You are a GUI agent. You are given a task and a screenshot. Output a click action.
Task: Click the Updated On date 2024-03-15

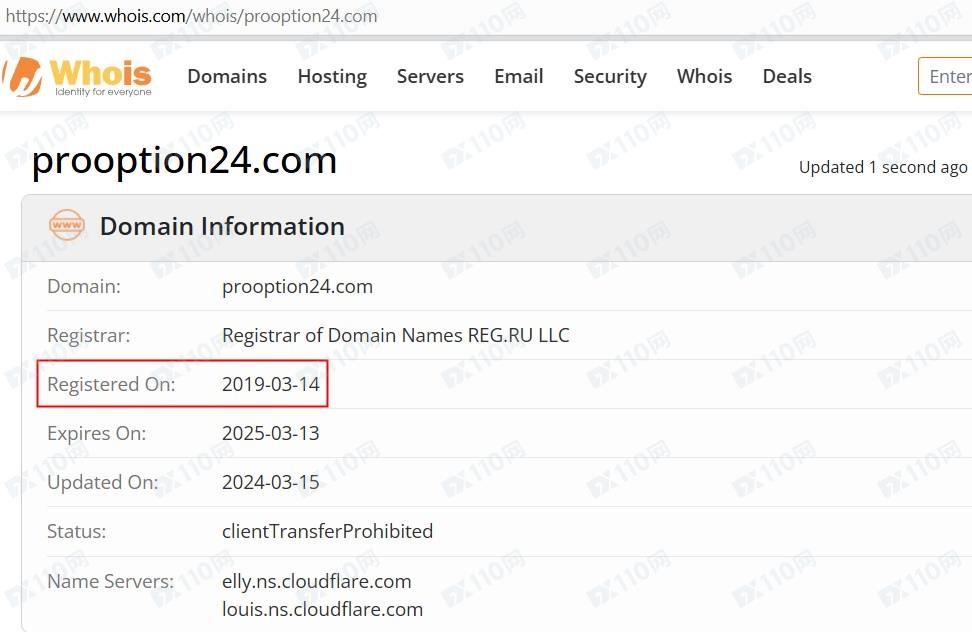click(271, 482)
